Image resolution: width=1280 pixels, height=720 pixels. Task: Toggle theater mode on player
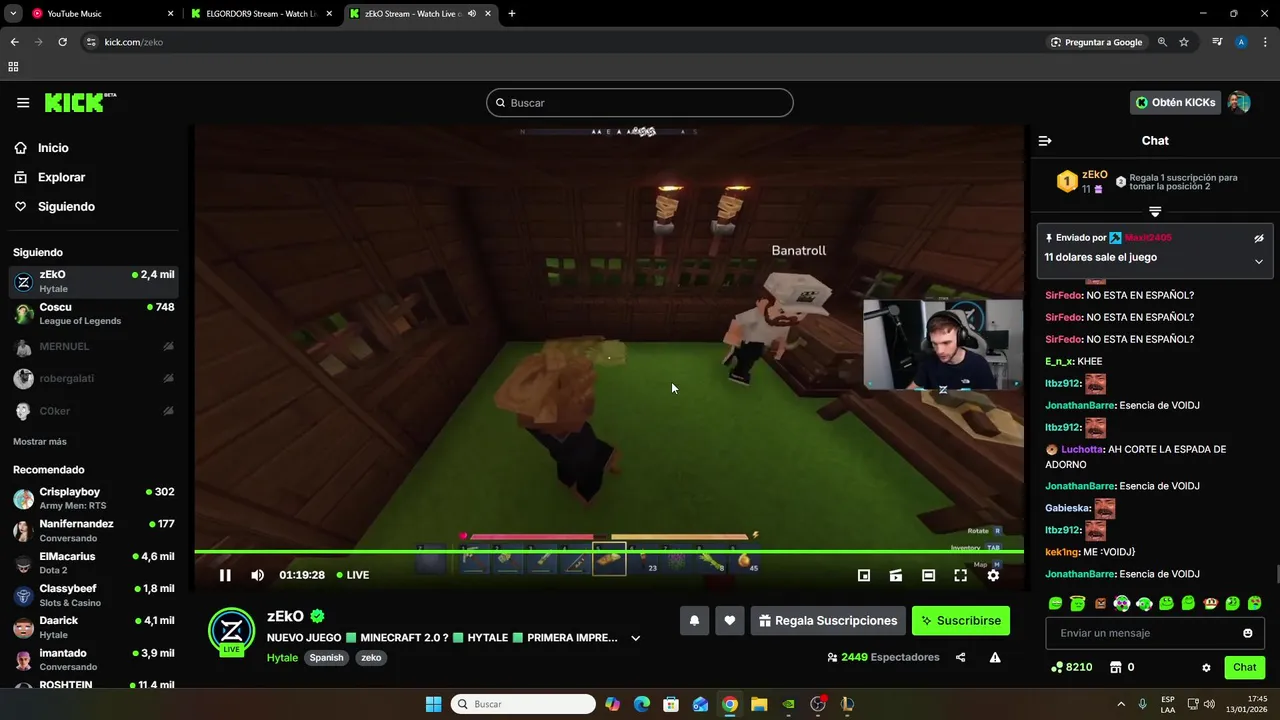[928, 575]
